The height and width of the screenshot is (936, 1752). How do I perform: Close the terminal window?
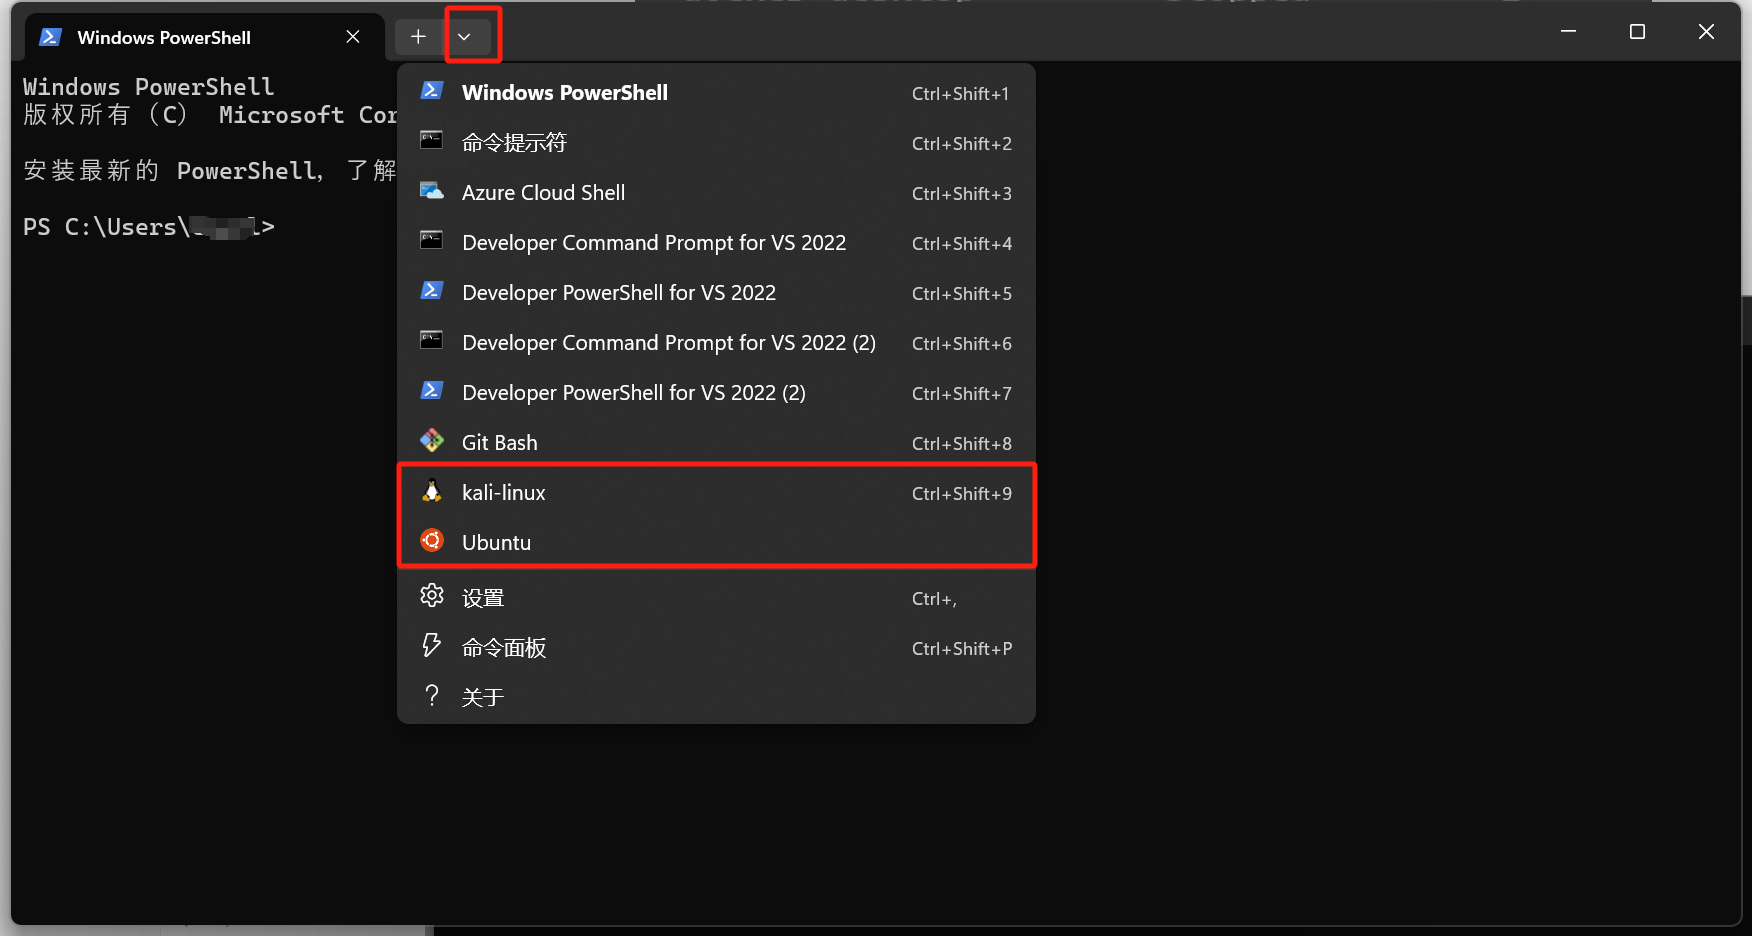1706,32
